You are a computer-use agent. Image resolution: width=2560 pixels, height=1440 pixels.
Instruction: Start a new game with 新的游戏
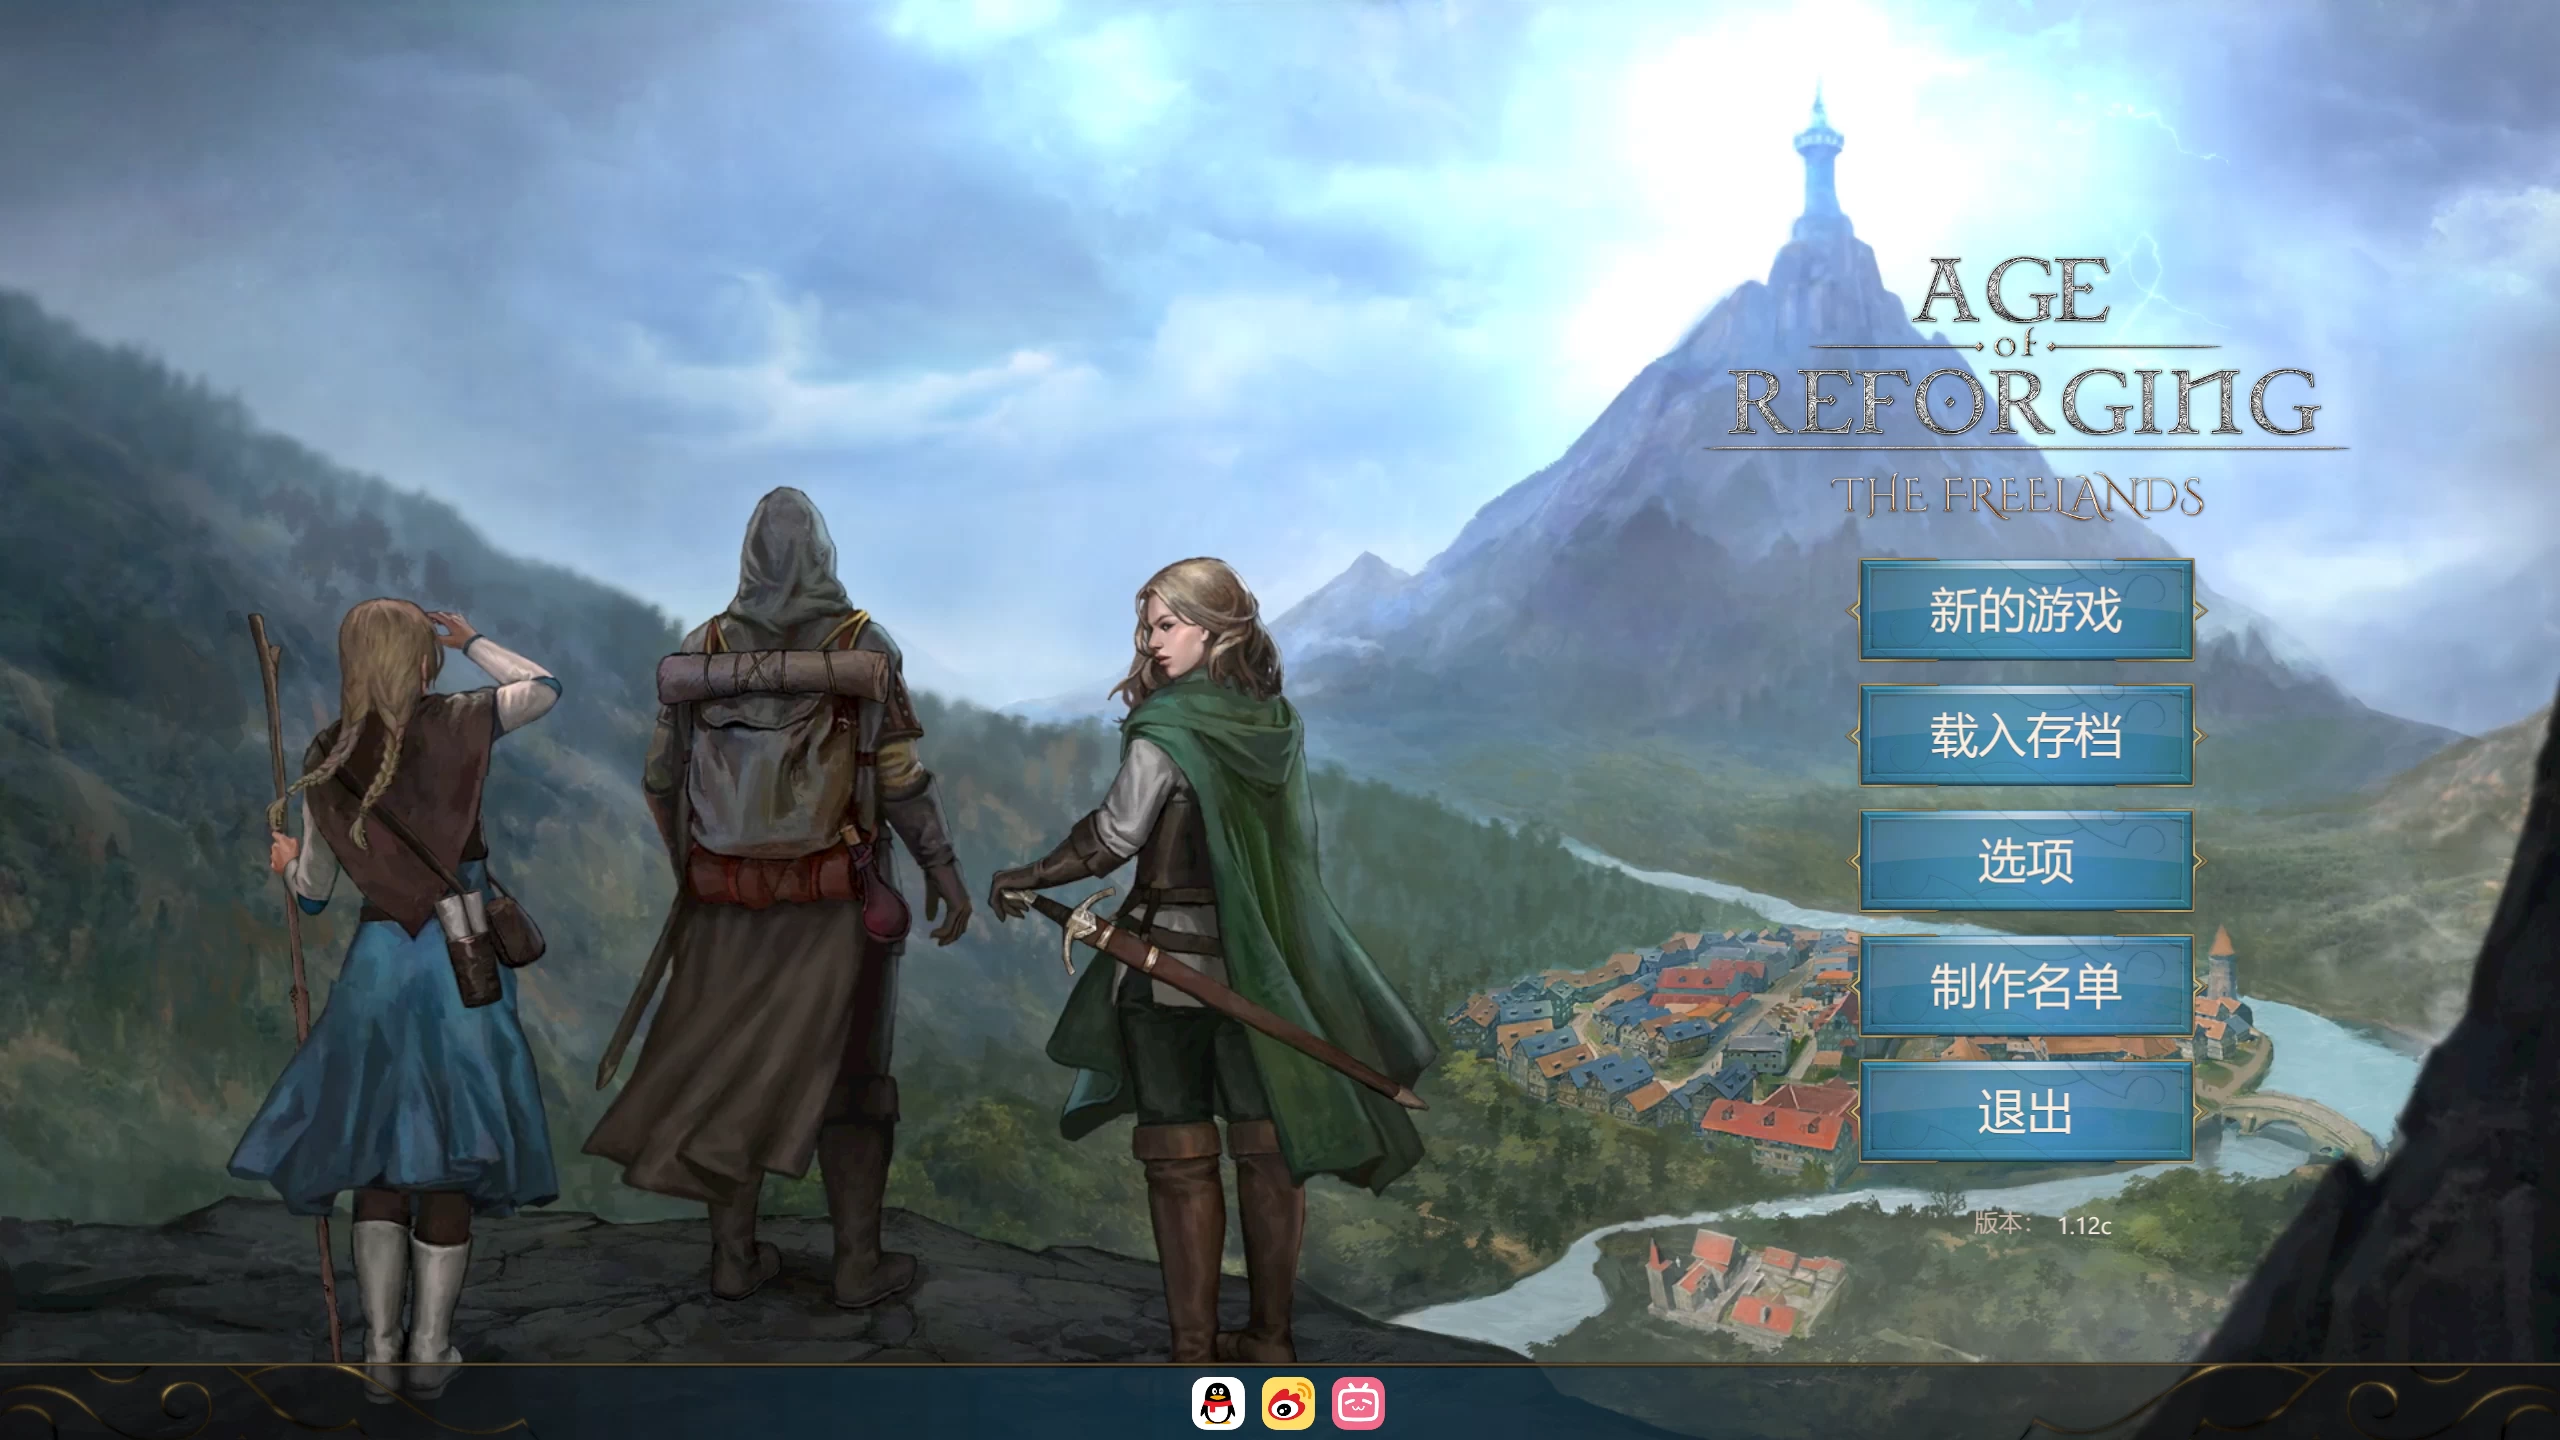[2026, 610]
